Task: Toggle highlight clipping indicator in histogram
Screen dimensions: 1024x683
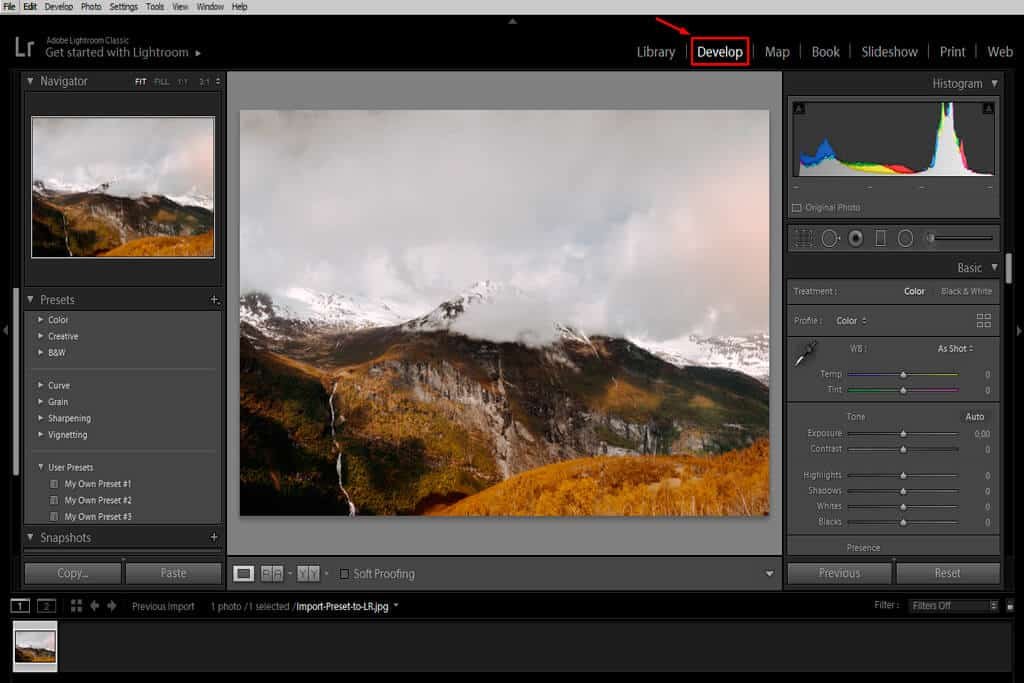Action: pyautogui.click(x=988, y=108)
